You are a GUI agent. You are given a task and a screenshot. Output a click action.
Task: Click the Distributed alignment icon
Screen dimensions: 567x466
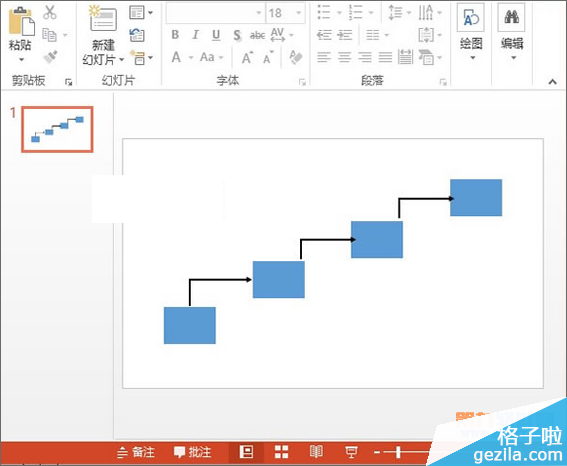[x=405, y=57]
